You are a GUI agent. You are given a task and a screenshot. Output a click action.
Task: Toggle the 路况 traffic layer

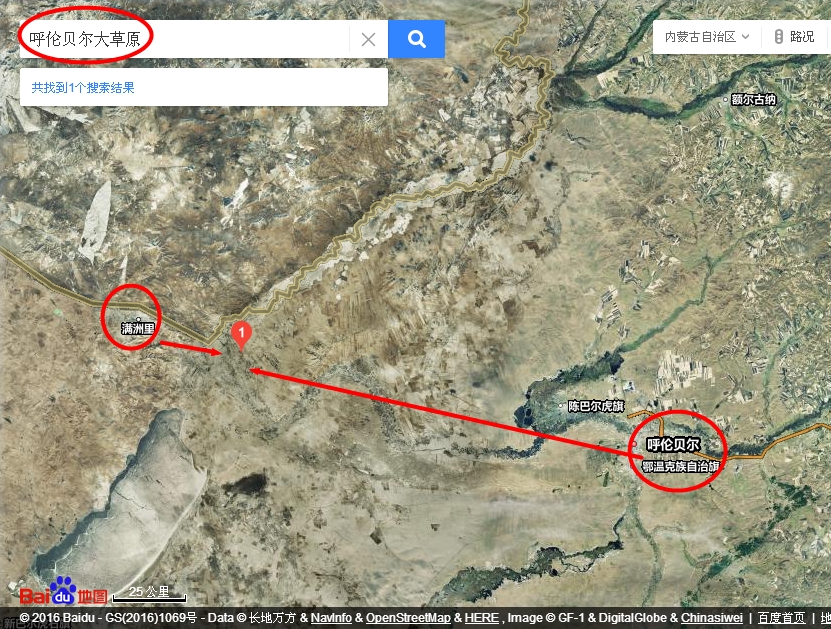coord(794,37)
